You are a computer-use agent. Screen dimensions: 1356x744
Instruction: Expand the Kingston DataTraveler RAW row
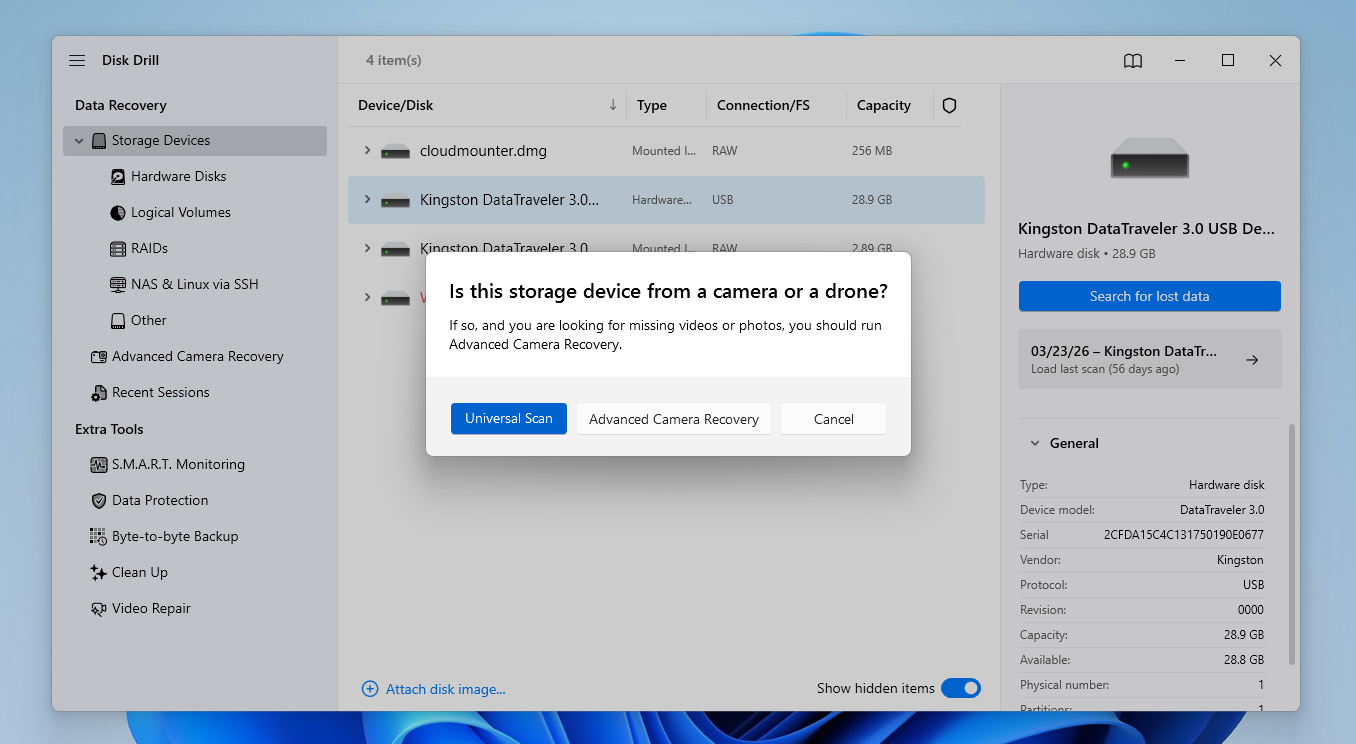(x=367, y=248)
